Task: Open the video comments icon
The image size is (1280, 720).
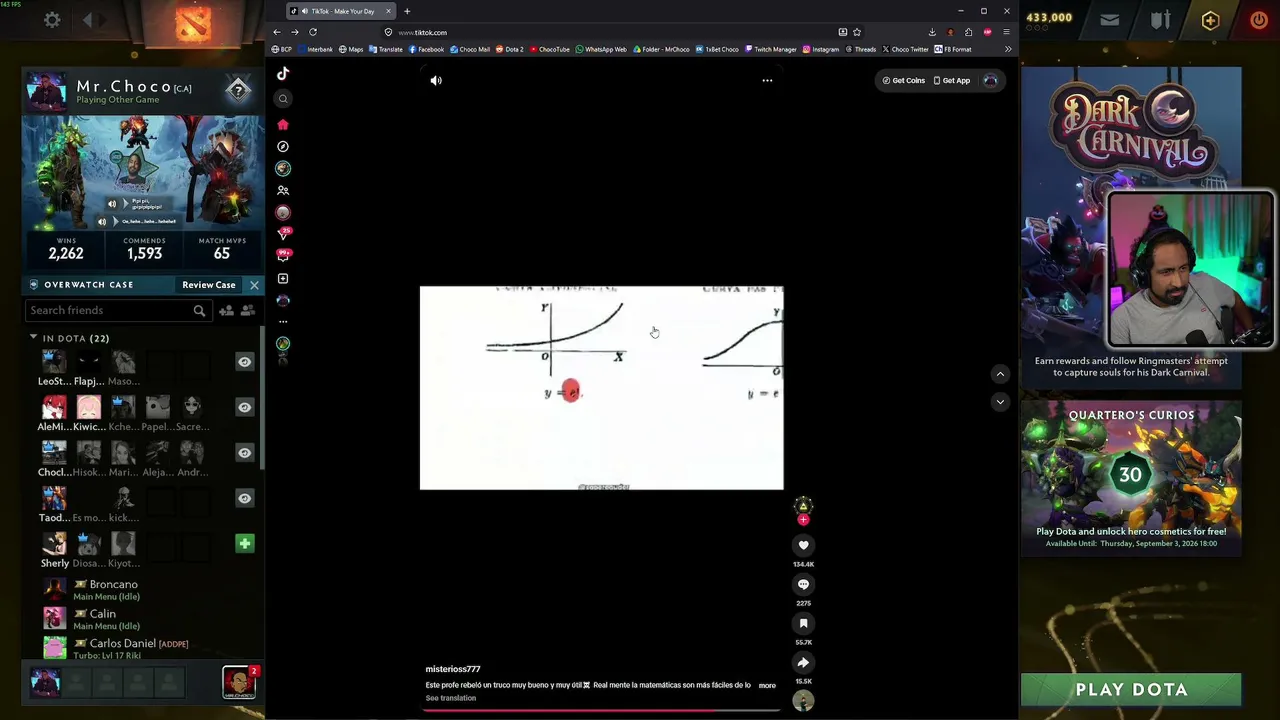Action: point(803,584)
